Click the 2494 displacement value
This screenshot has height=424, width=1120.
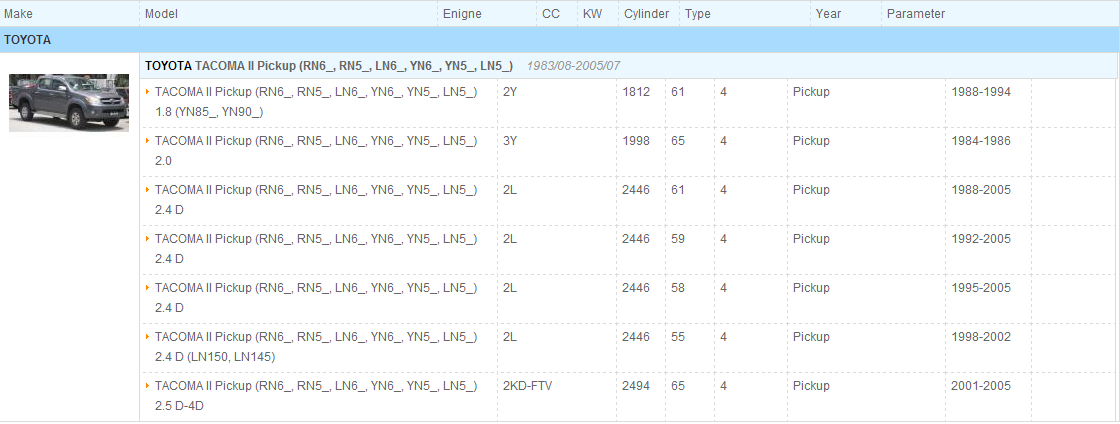(x=636, y=385)
